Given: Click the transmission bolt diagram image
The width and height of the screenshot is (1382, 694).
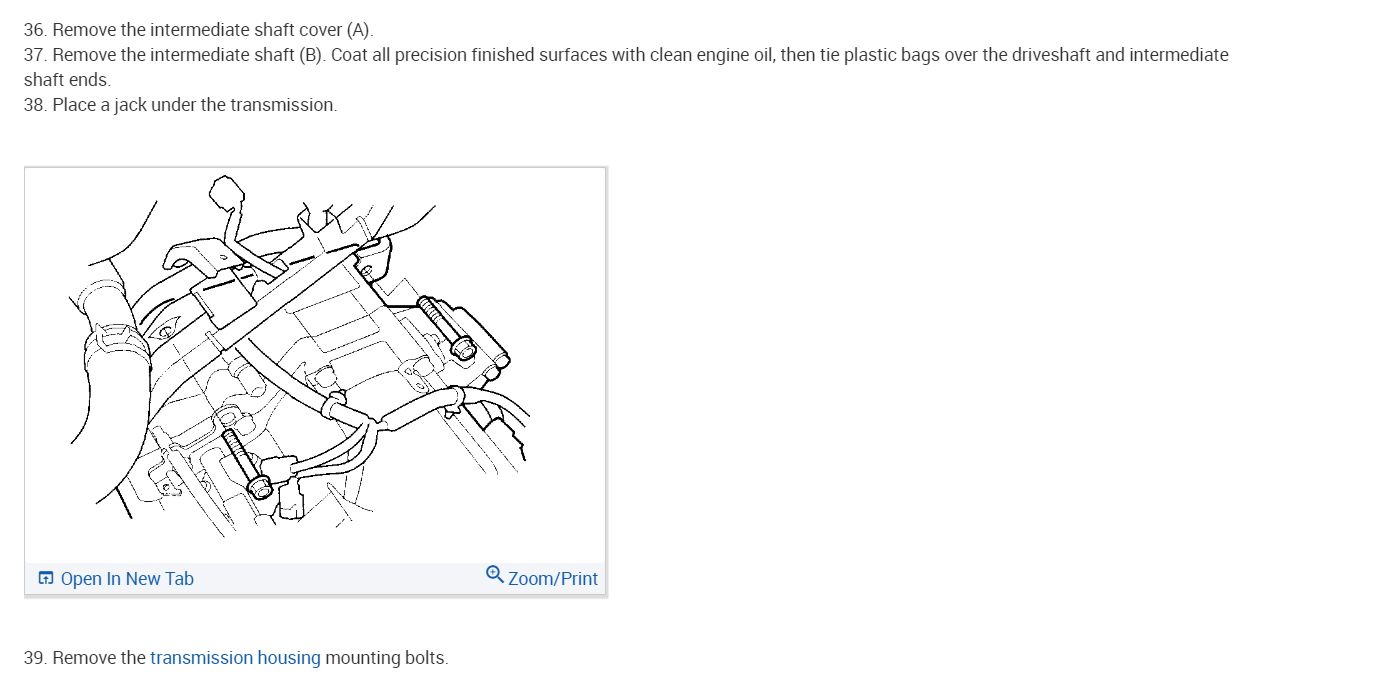Looking at the screenshot, I should (x=315, y=365).
